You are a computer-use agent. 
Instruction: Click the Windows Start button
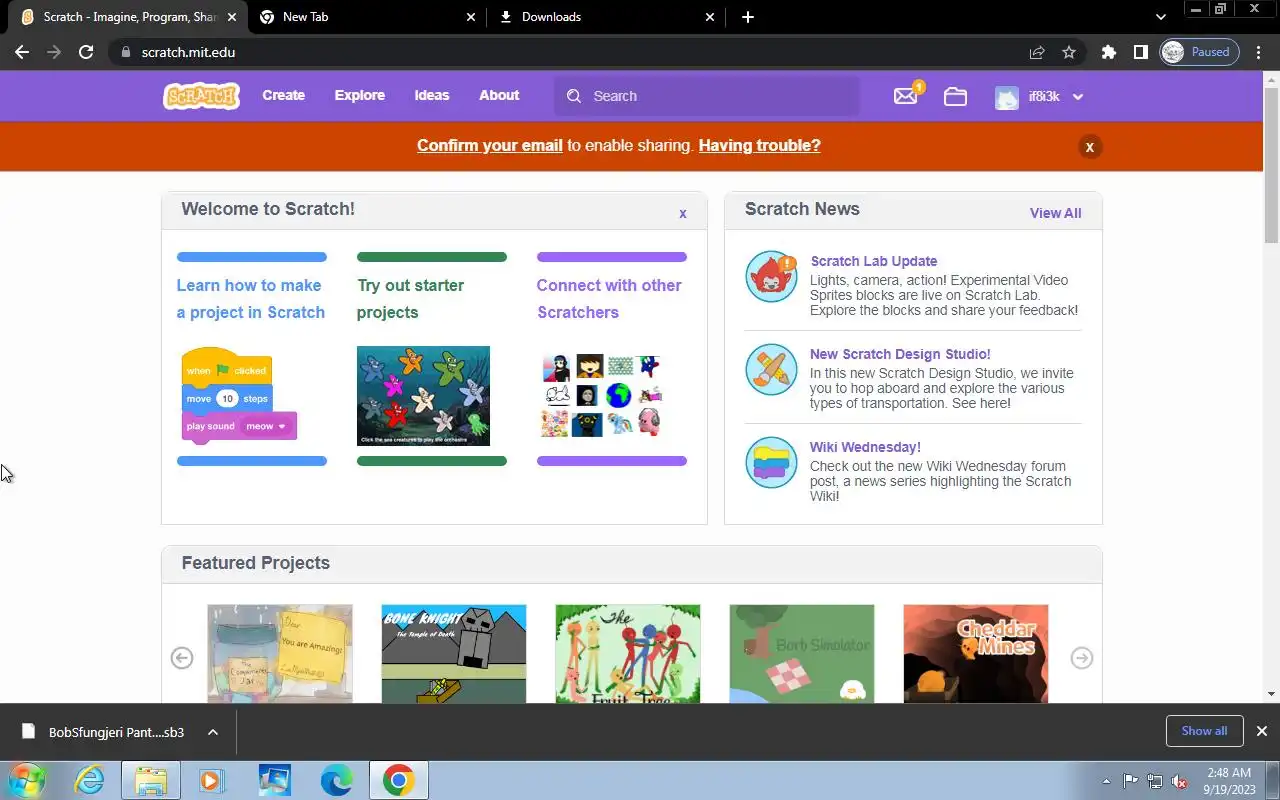click(26, 780)
